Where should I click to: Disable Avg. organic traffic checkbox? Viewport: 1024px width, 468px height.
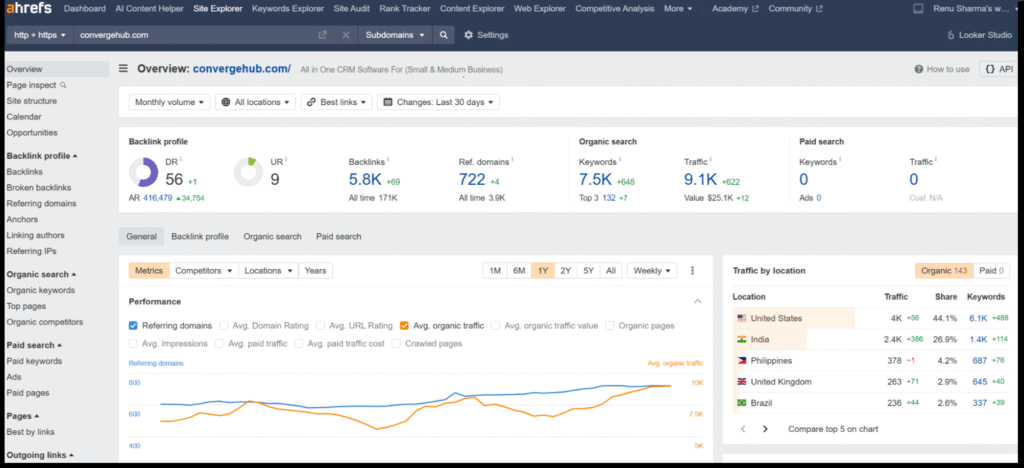(x=404, y=325)
